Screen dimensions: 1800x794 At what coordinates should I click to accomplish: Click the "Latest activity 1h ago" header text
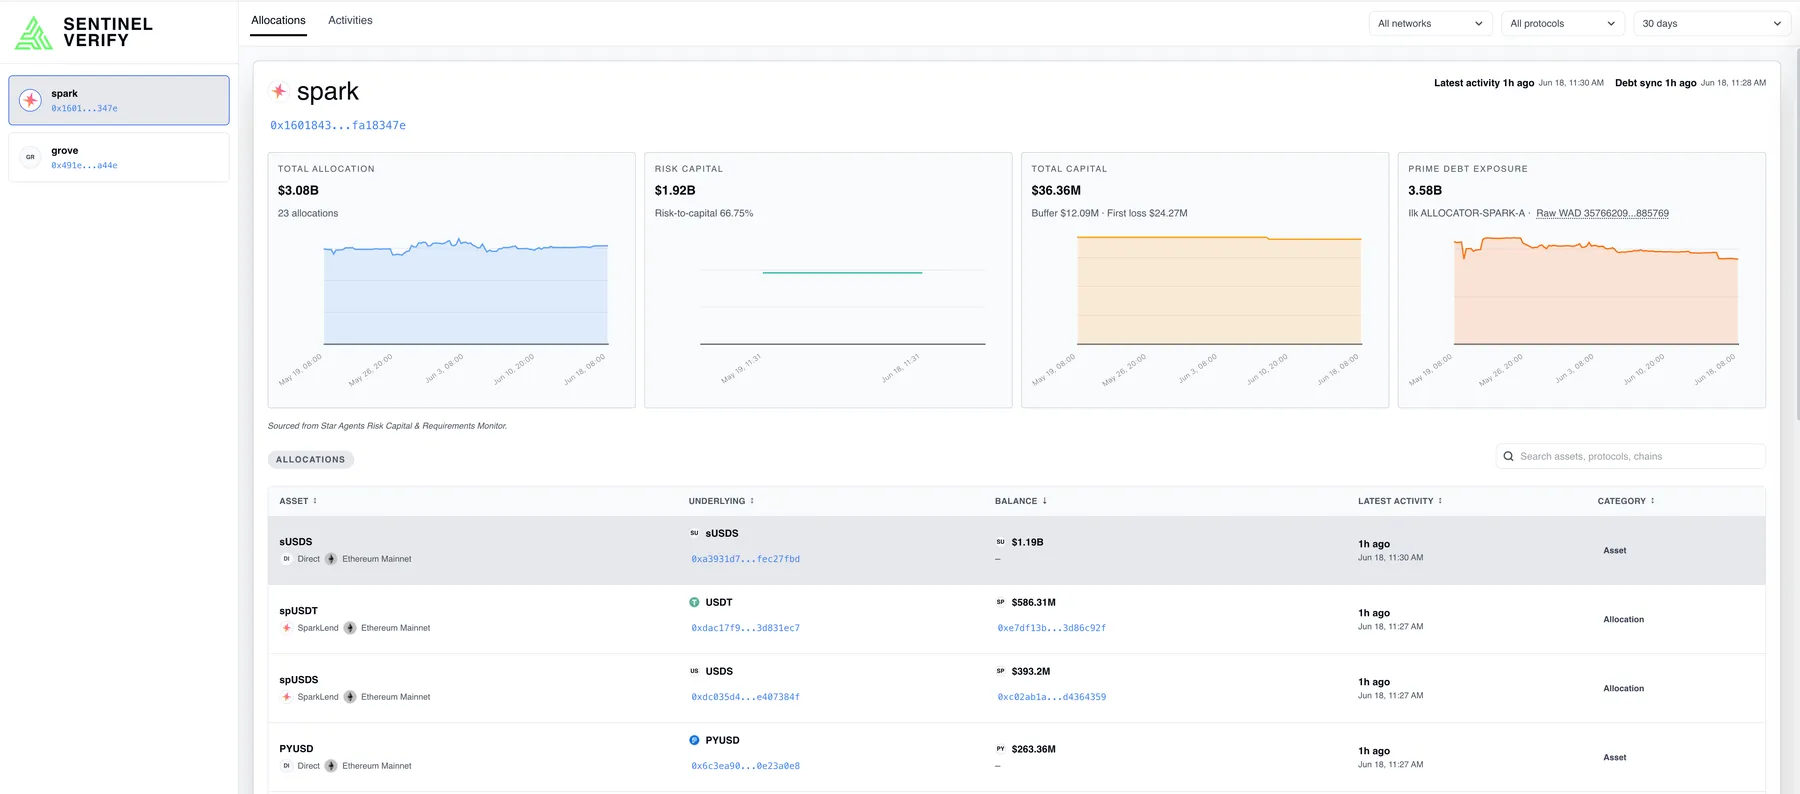[x=1484, y=83]
